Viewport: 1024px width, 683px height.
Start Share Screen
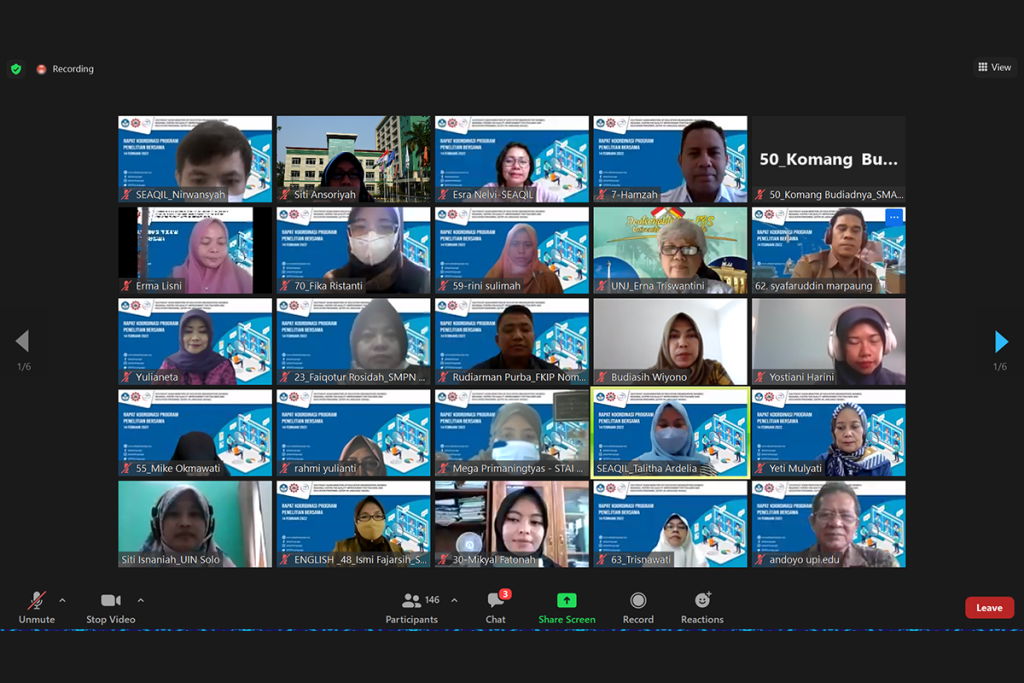[566, 601]
